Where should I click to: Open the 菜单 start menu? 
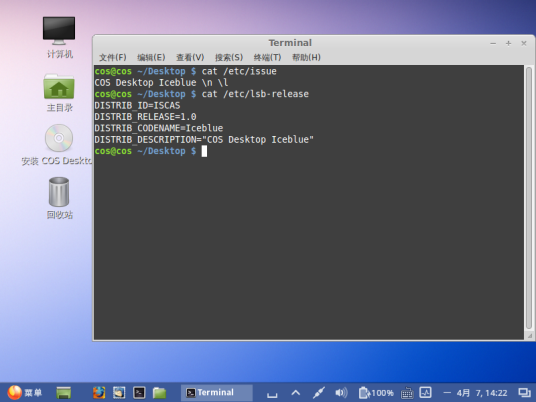tap(25, 392)
